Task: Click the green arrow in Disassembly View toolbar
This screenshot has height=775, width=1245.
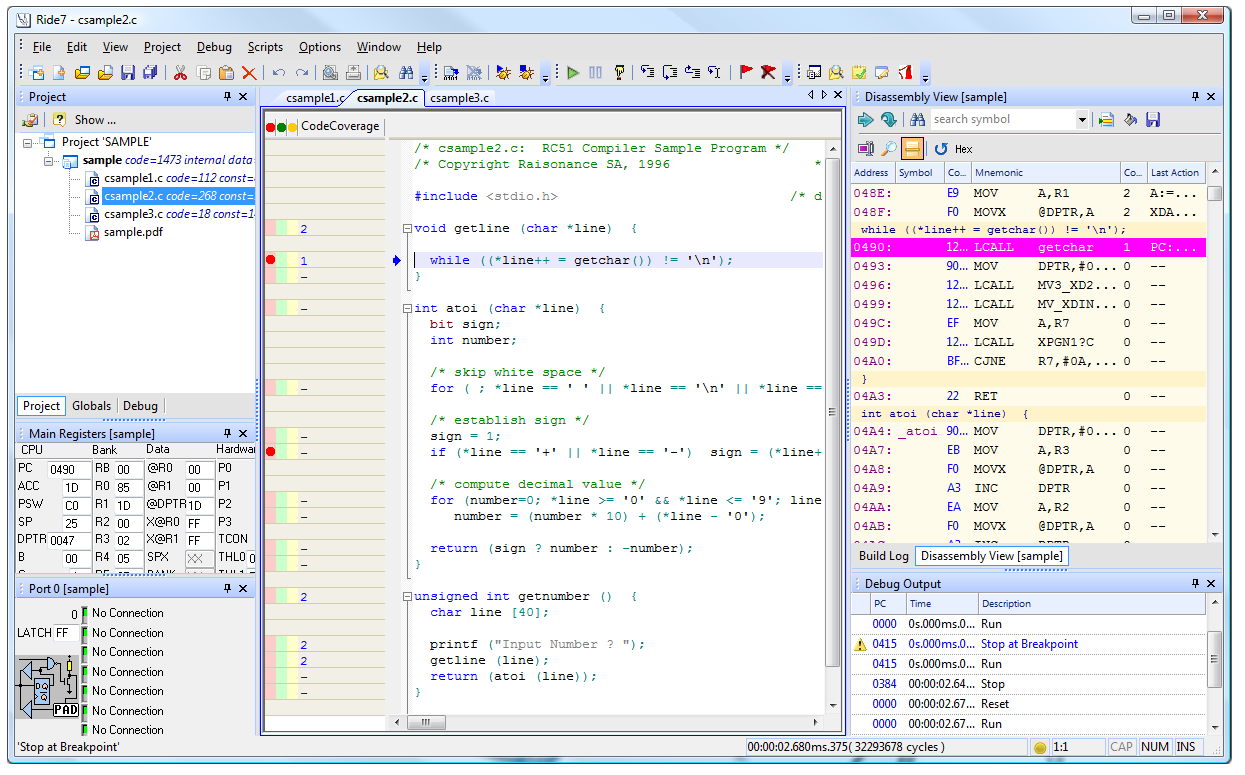Action: [x=866, y=120]
